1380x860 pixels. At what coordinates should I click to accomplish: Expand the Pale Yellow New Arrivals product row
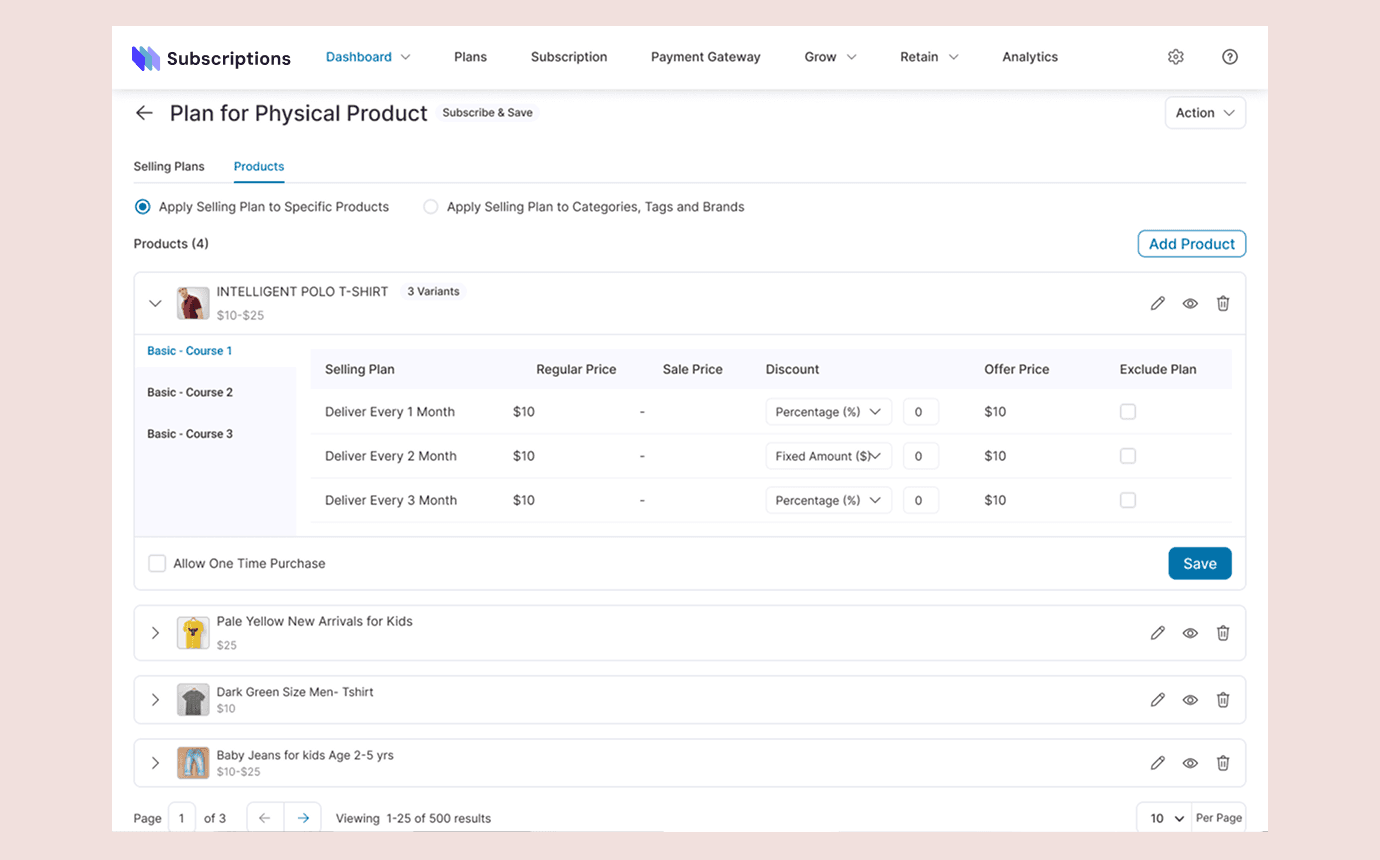pyautogui.click(x=155, y=633)
